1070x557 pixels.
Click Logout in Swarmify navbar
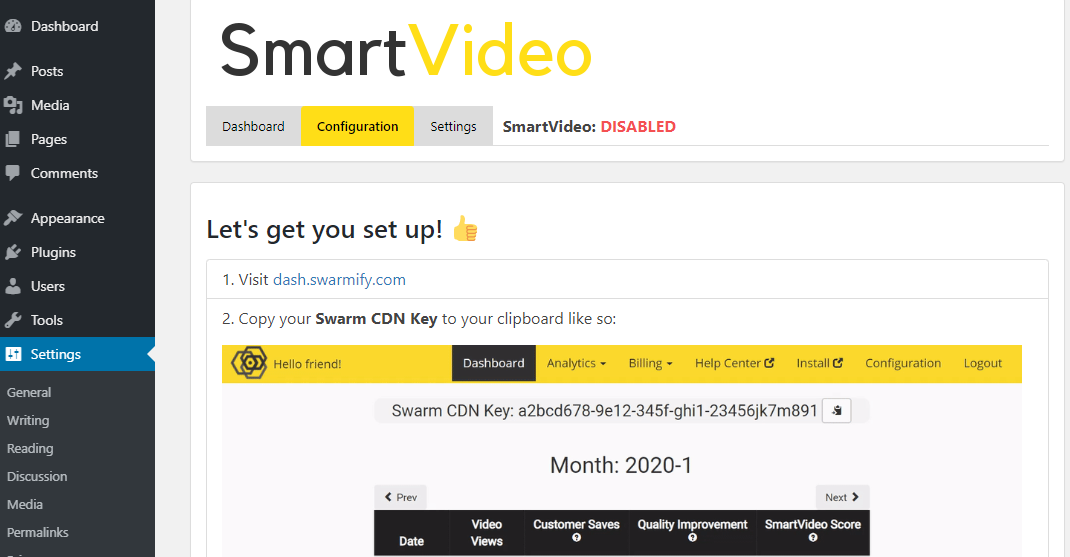pos(983,363)
